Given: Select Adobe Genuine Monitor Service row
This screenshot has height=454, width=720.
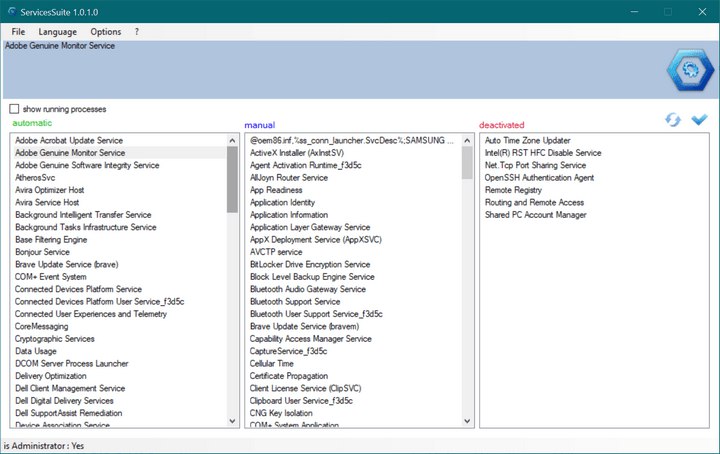Looking at the screenshot, I should [118, 153].
